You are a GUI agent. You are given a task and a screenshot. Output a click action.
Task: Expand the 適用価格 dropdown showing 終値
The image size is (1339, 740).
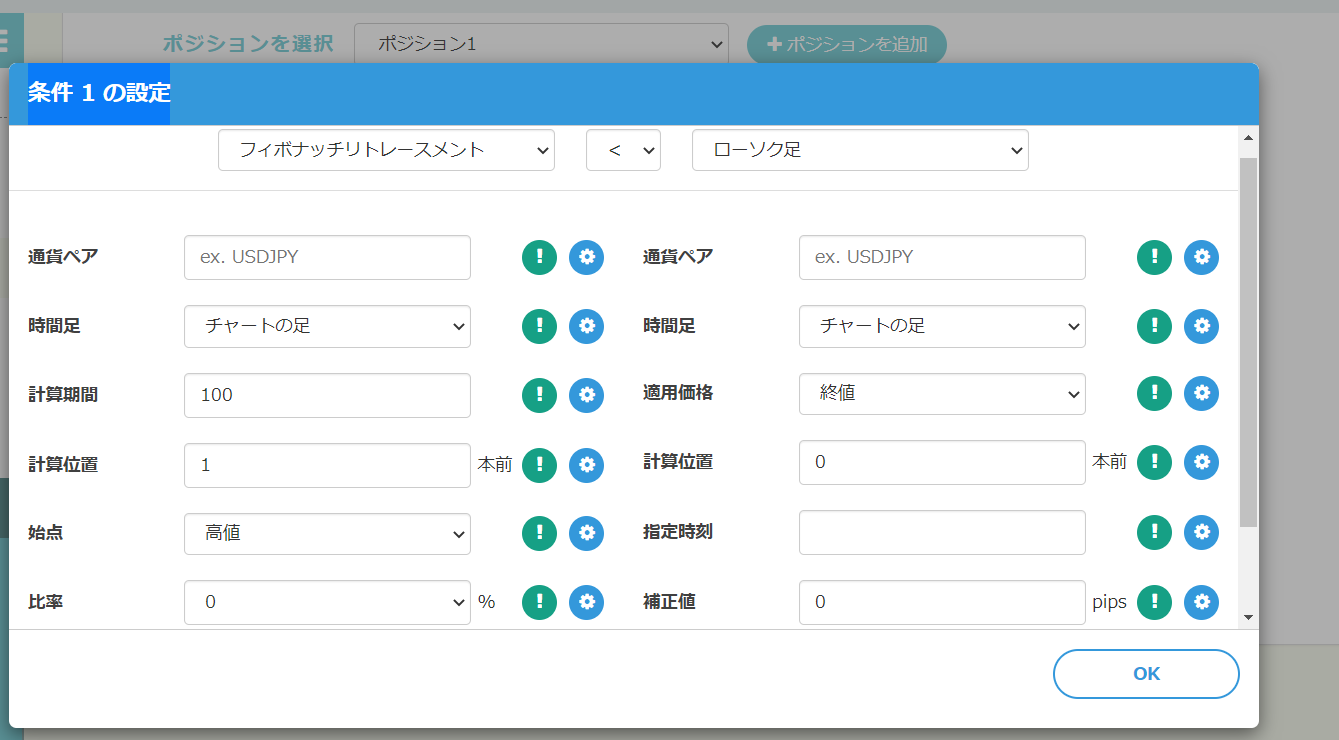[x=942, y=394]
